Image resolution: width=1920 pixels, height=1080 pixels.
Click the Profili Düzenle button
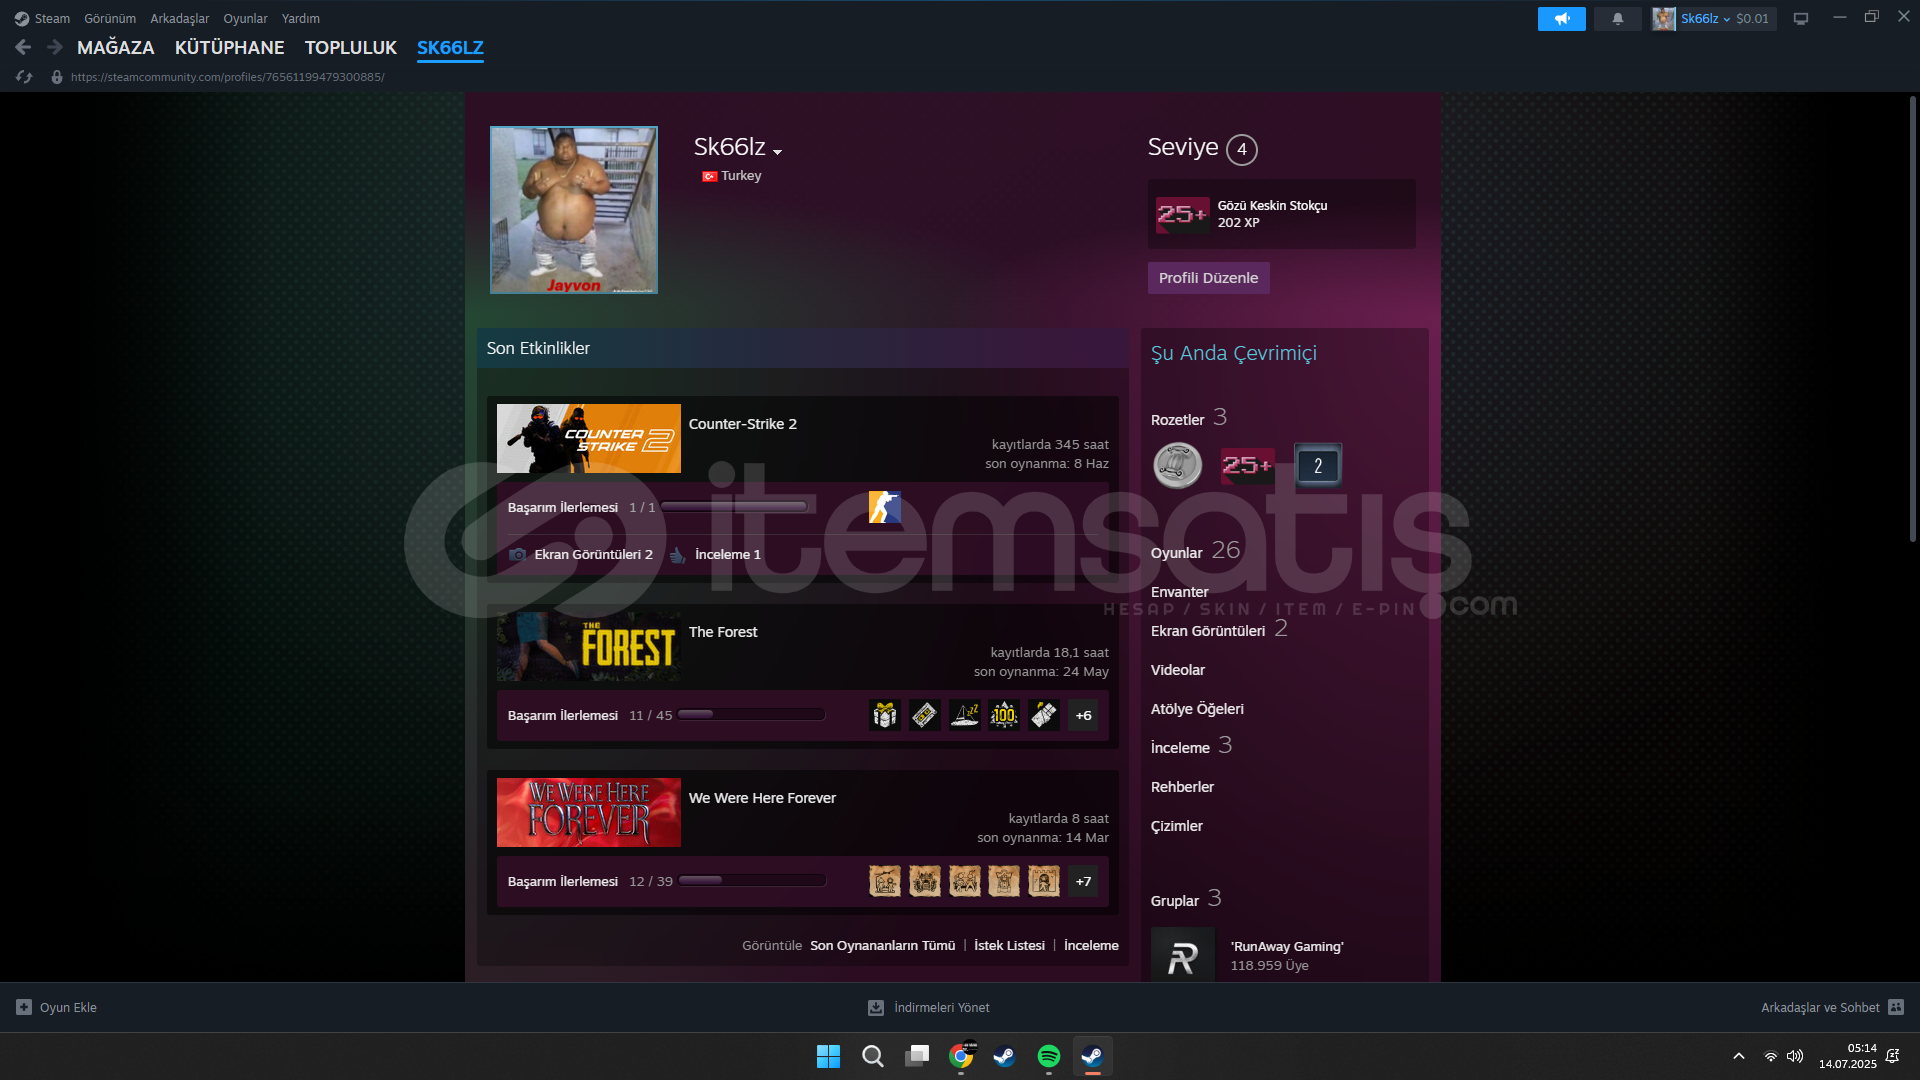(x=1208, y=278)
